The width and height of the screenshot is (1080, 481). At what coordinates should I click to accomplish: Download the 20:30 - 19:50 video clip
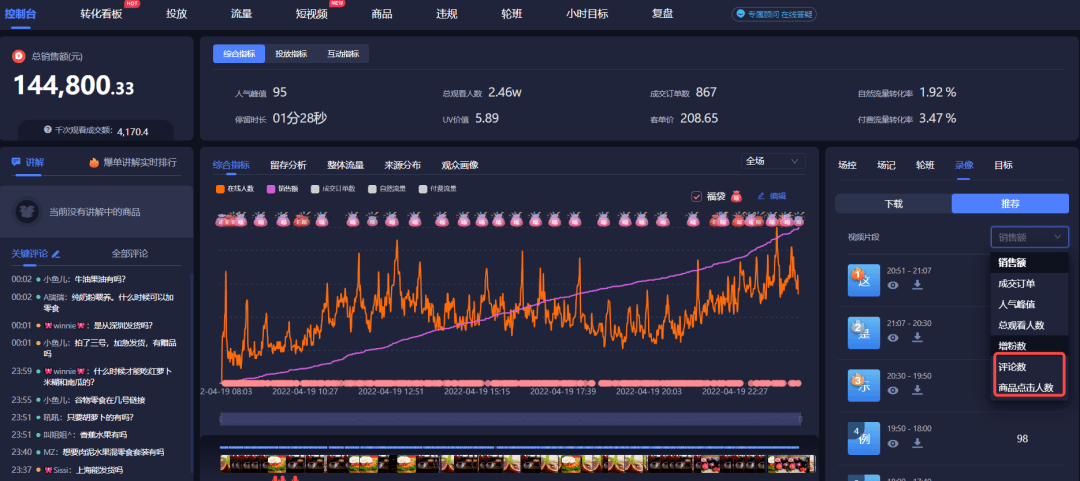917,390
